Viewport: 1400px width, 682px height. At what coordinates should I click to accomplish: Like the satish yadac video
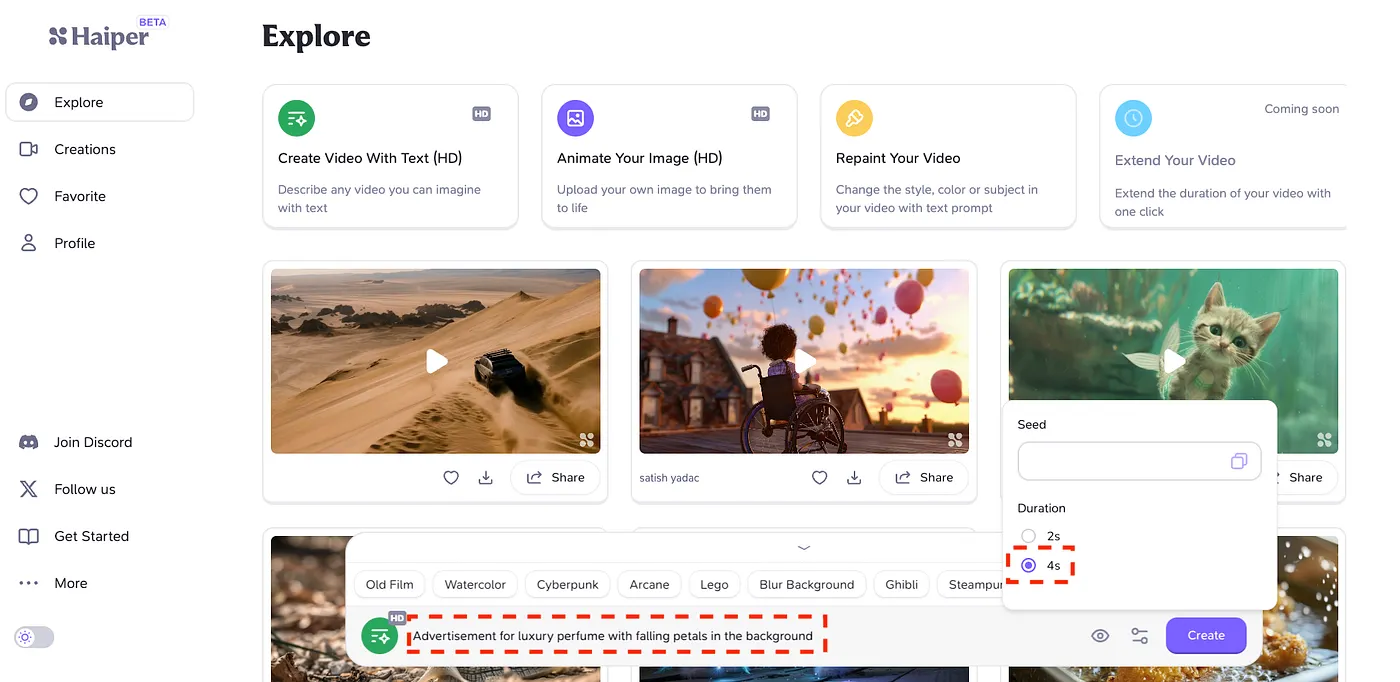pos(820,478)
